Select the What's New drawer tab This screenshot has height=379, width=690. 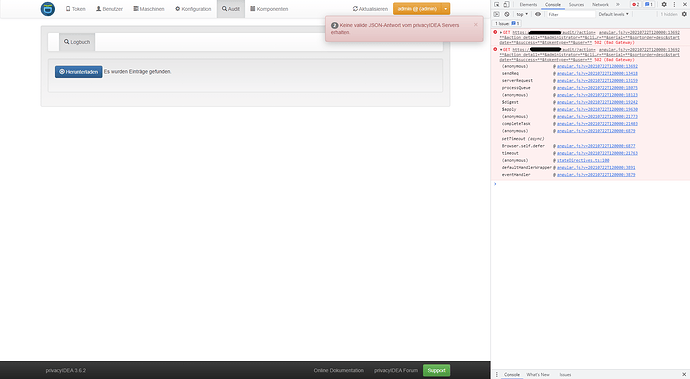pyautogui.click(x=538, y=375)
